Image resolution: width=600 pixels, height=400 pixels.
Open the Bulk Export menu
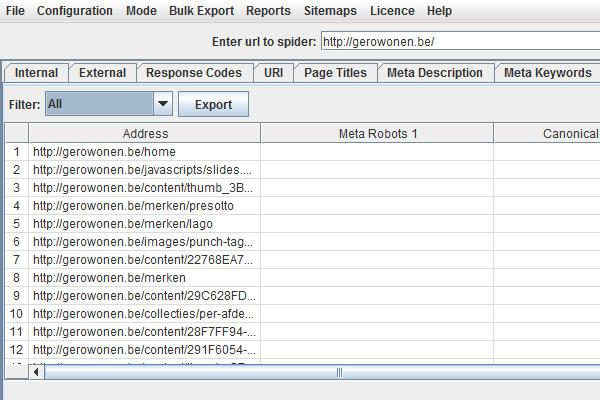[201, 11]
